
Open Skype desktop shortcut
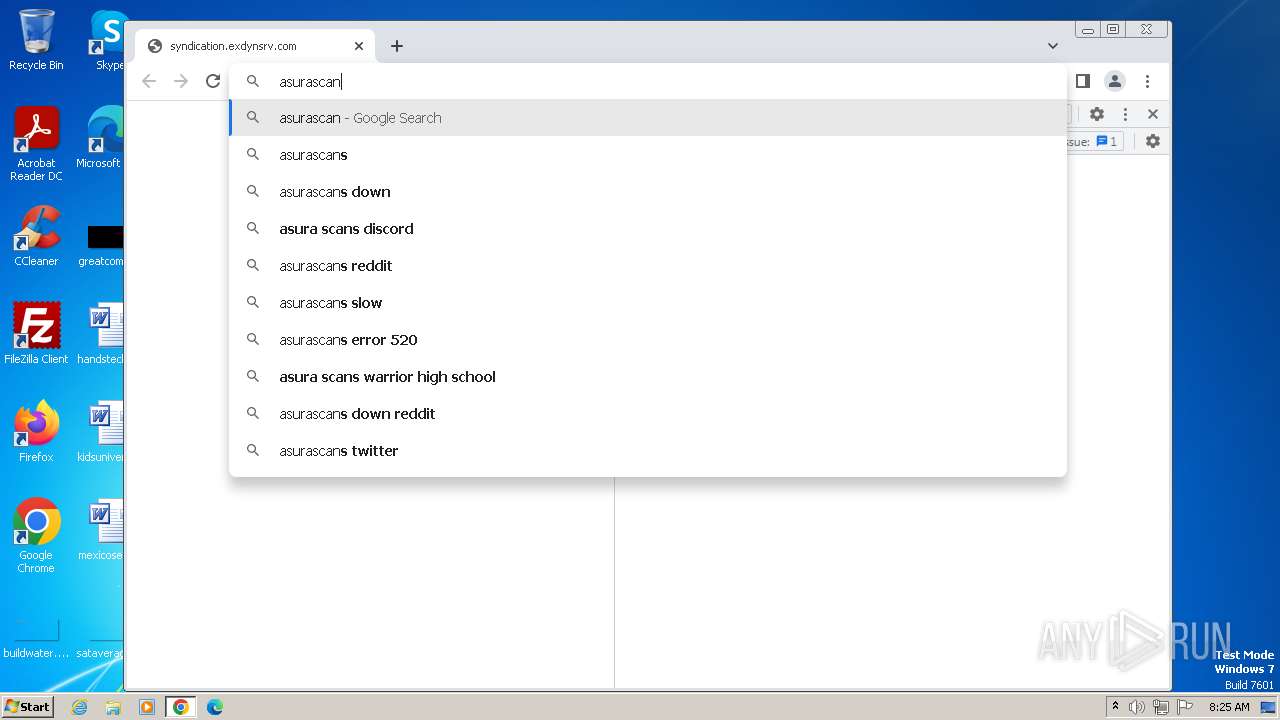coord(108,40)
